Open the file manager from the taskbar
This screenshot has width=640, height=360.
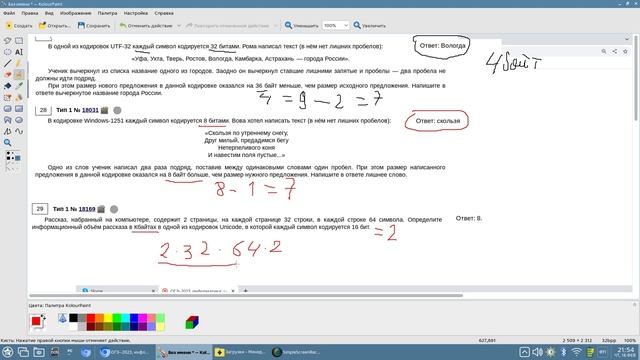pos(39,352)
